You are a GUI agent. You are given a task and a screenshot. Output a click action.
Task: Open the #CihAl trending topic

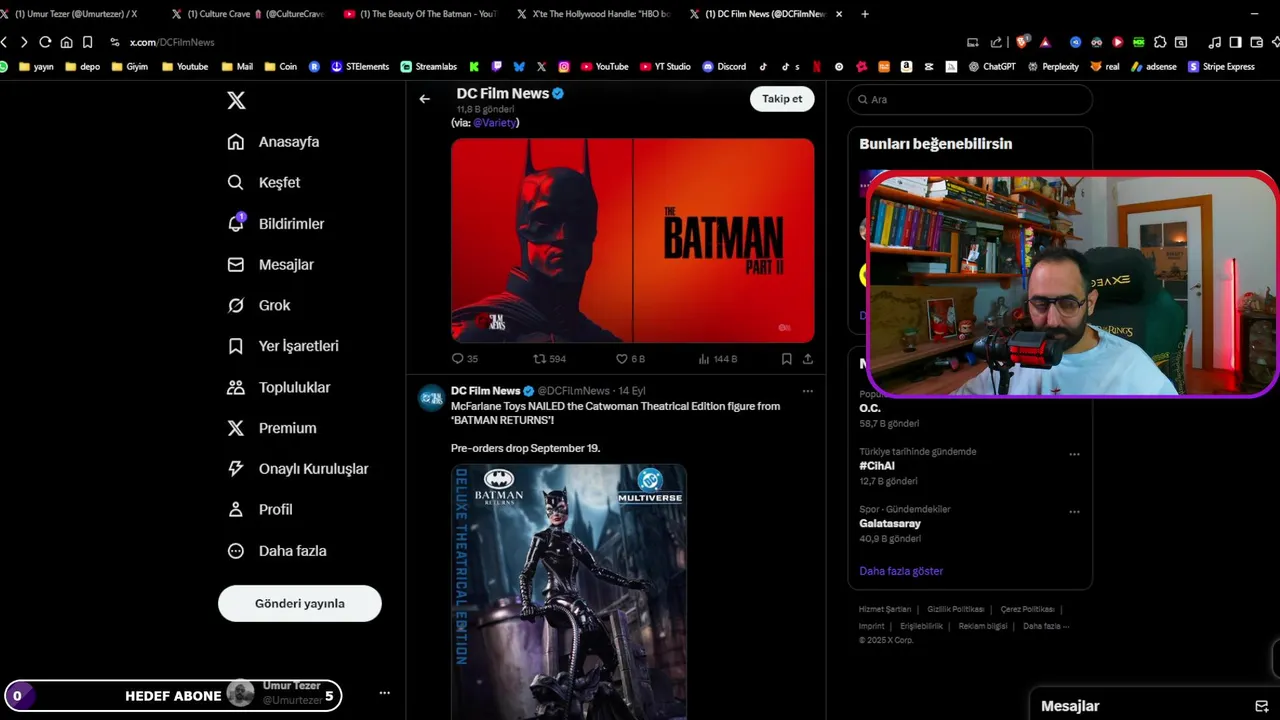pyautogui.click(x=877, y=466)
